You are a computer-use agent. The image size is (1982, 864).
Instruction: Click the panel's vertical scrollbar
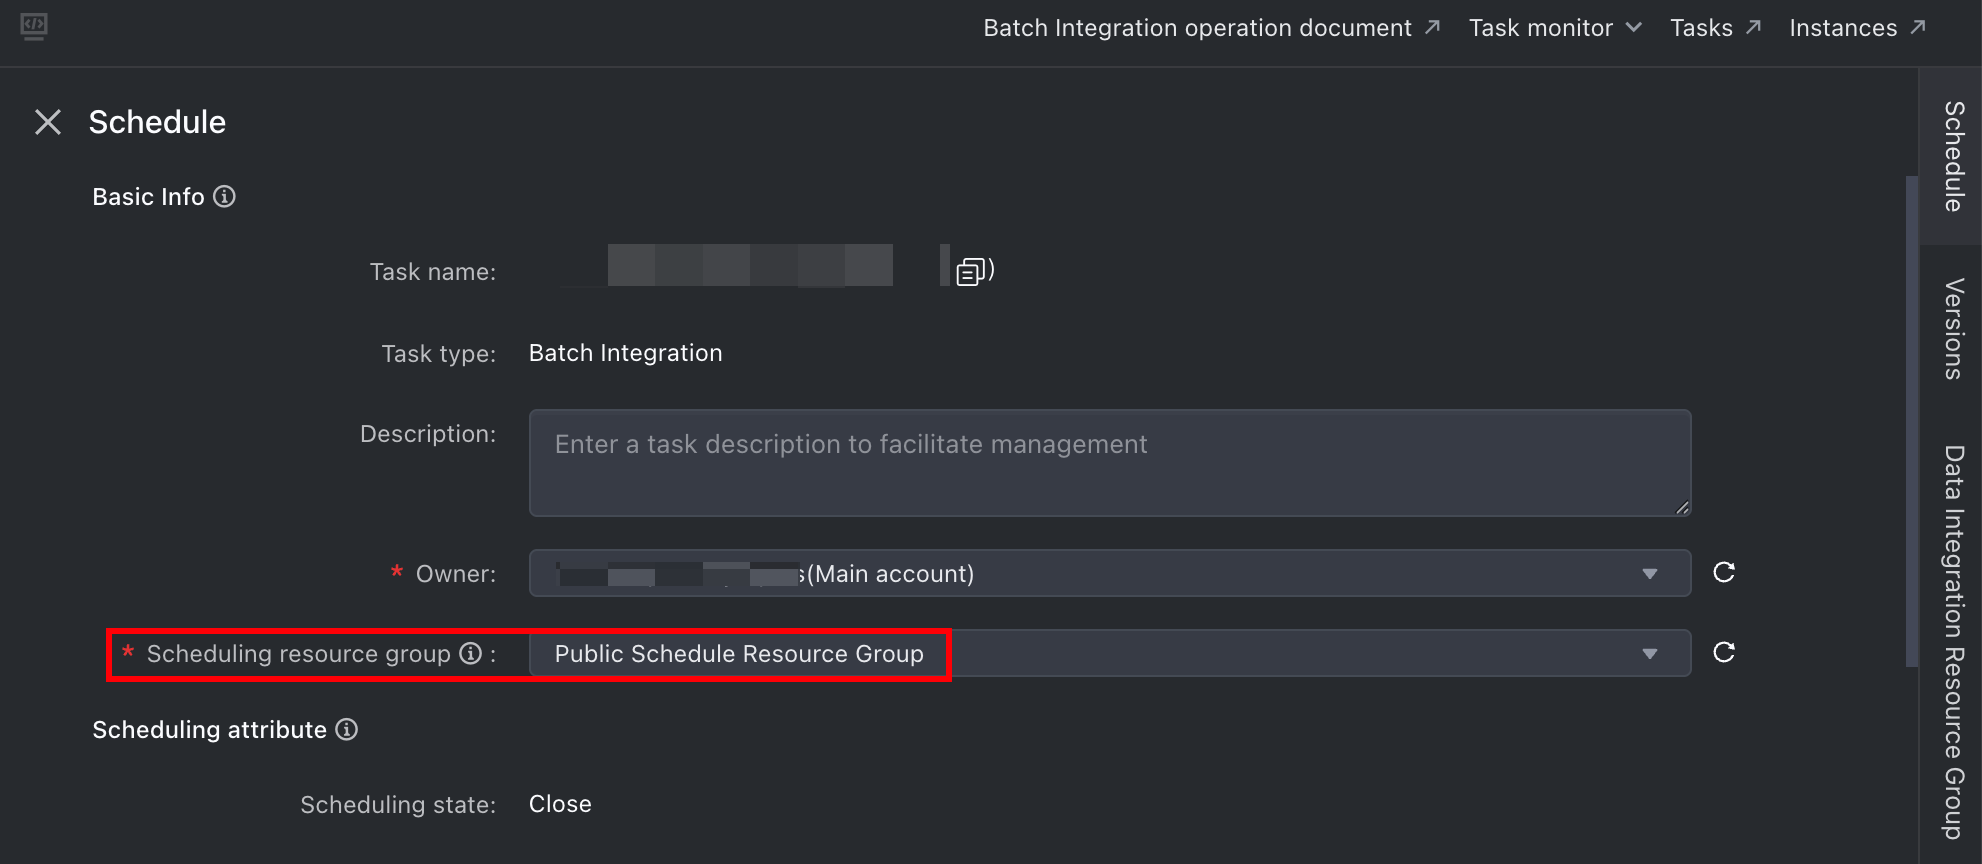coord(1911,420)
